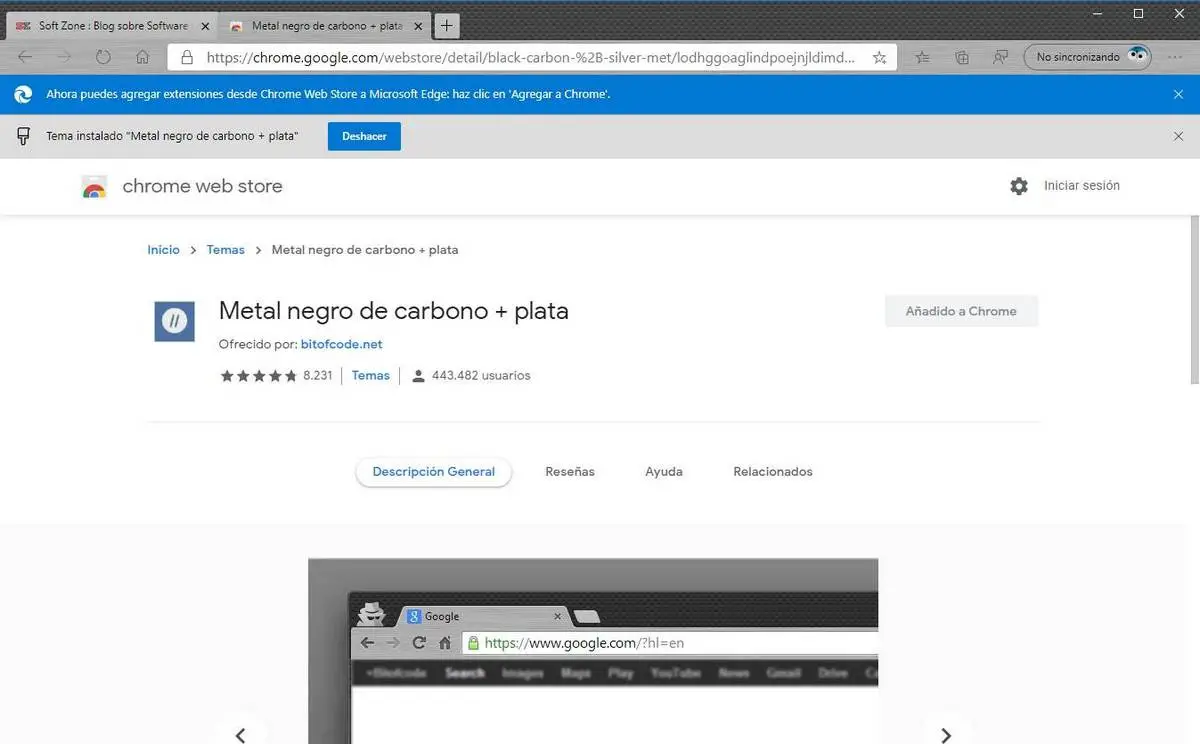Open Temas breadcrumb link
This screenshot has height=744, width=1200.
click(x=226, y=250)
